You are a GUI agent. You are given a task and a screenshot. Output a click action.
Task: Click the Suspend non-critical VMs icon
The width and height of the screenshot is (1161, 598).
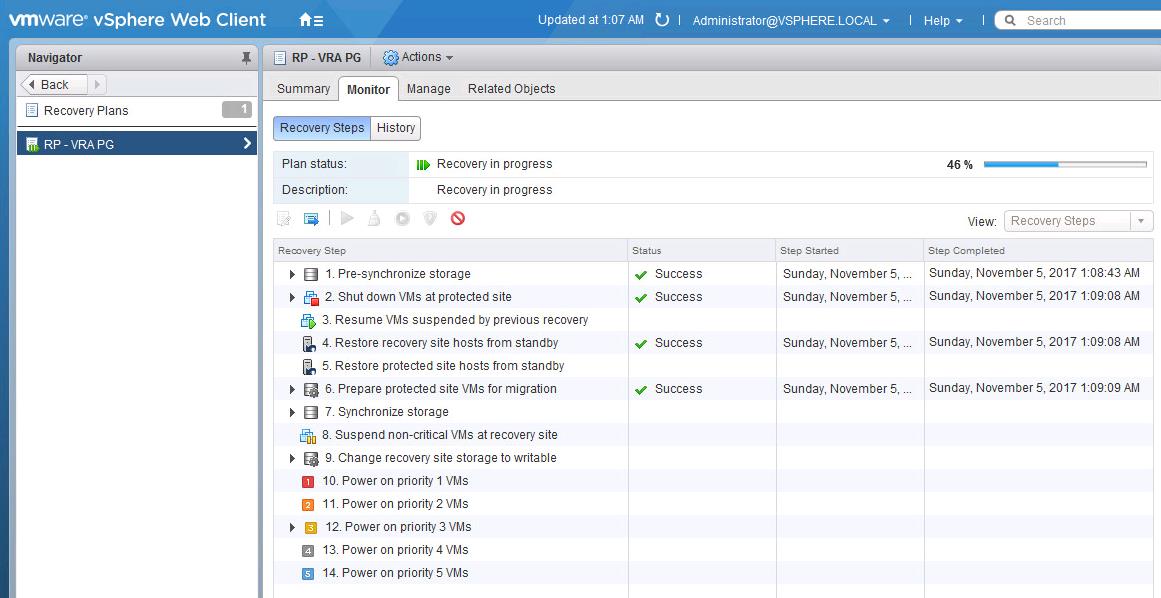[308, 435]
